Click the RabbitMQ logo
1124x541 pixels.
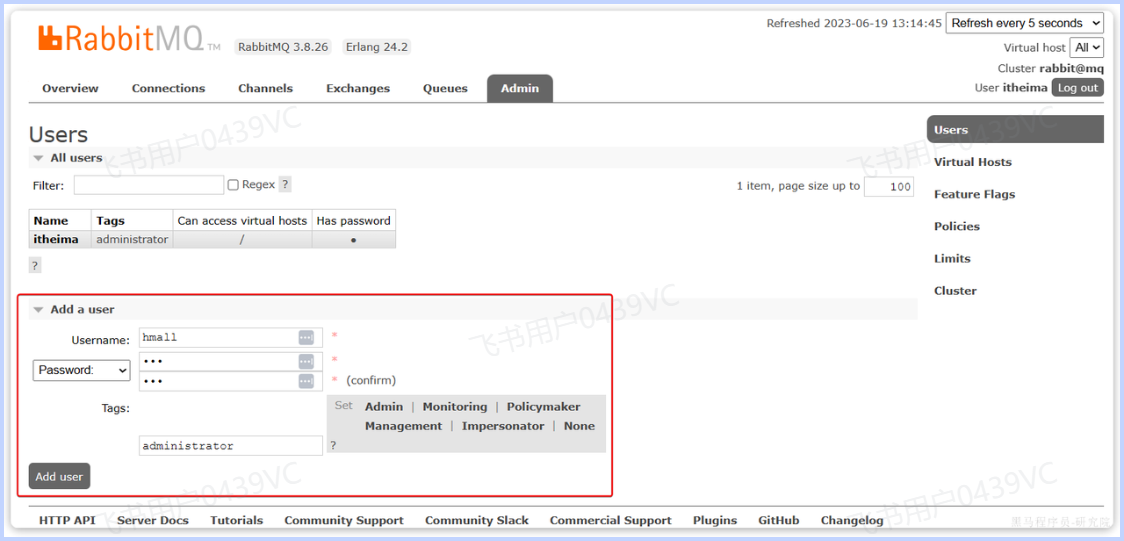coord(129,39)
